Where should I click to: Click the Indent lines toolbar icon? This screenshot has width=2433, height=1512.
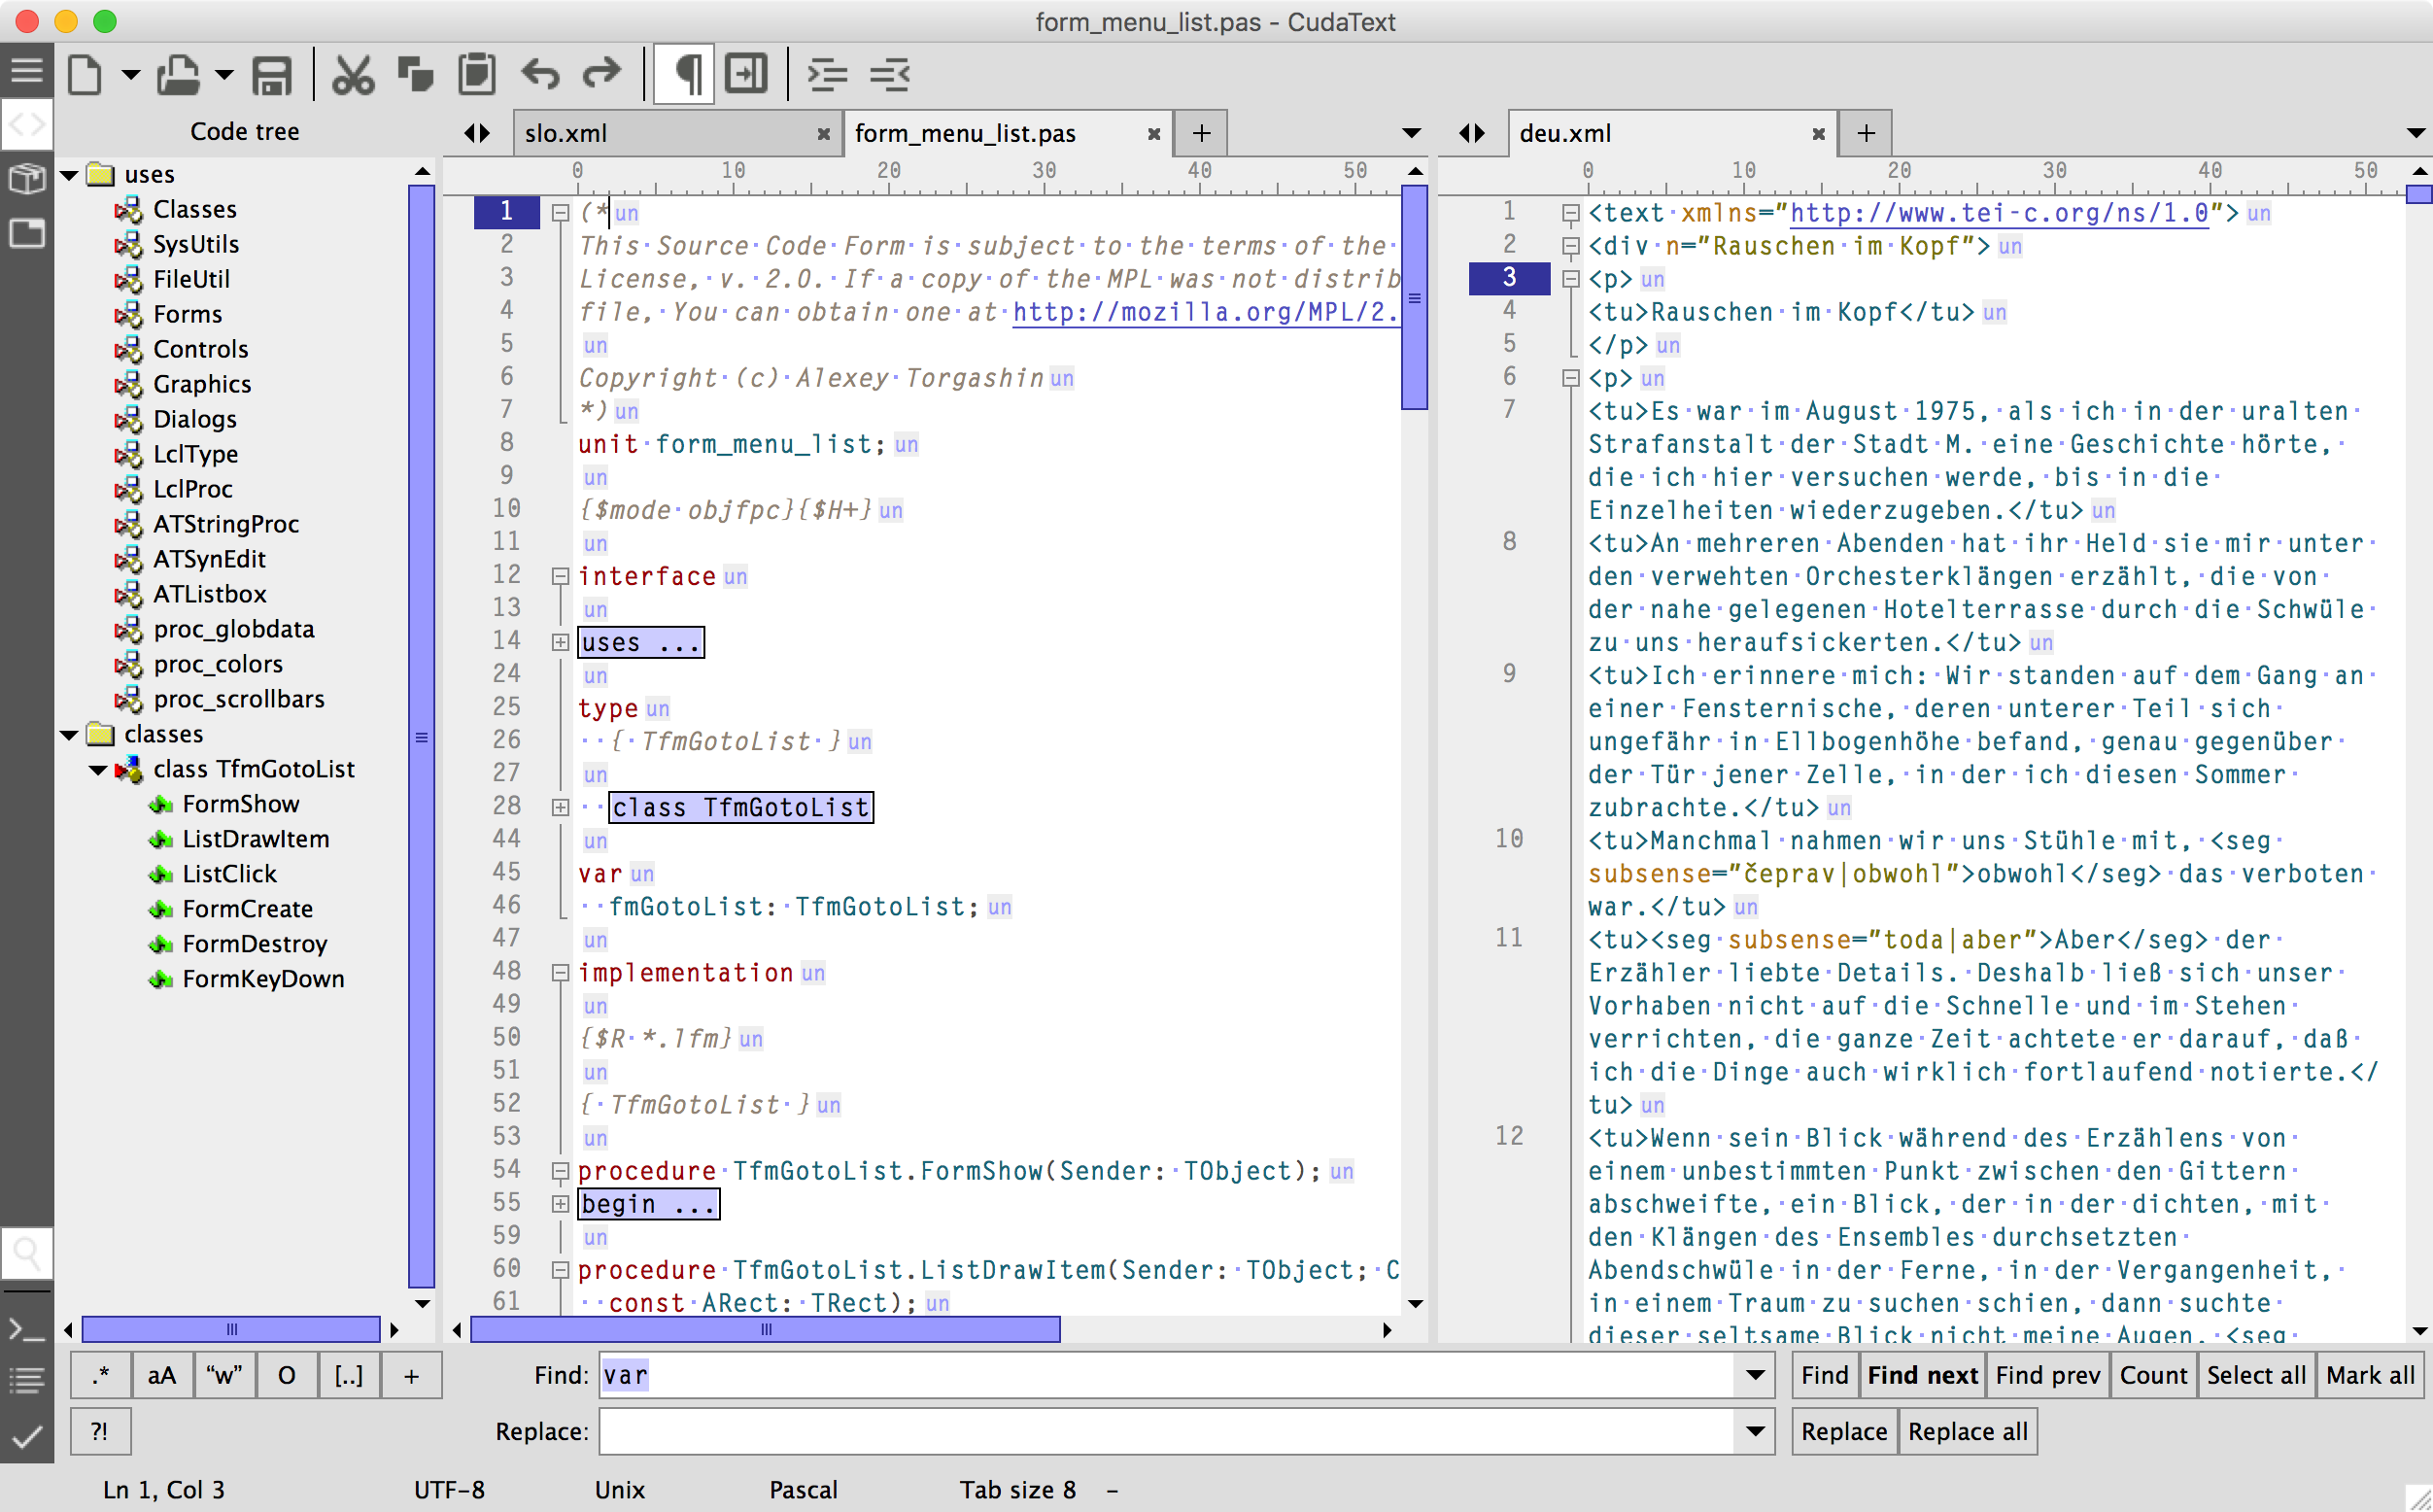pyautogui.click(x=827, y=75)
